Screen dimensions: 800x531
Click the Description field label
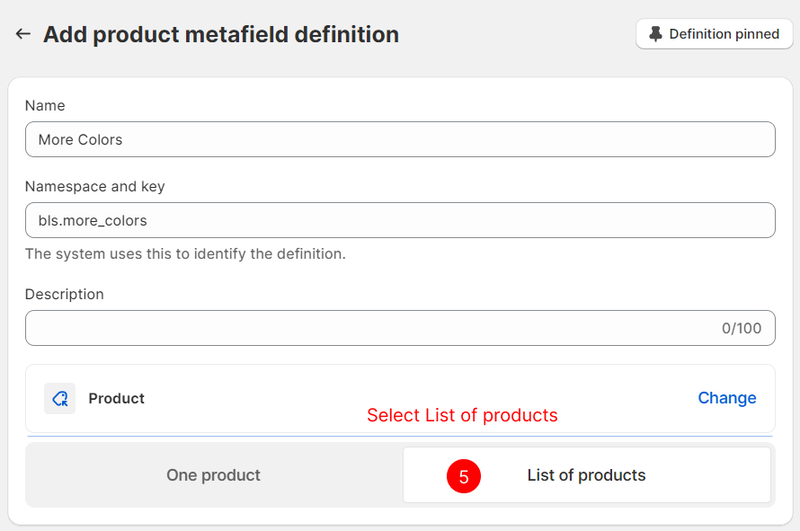[64, 294]
